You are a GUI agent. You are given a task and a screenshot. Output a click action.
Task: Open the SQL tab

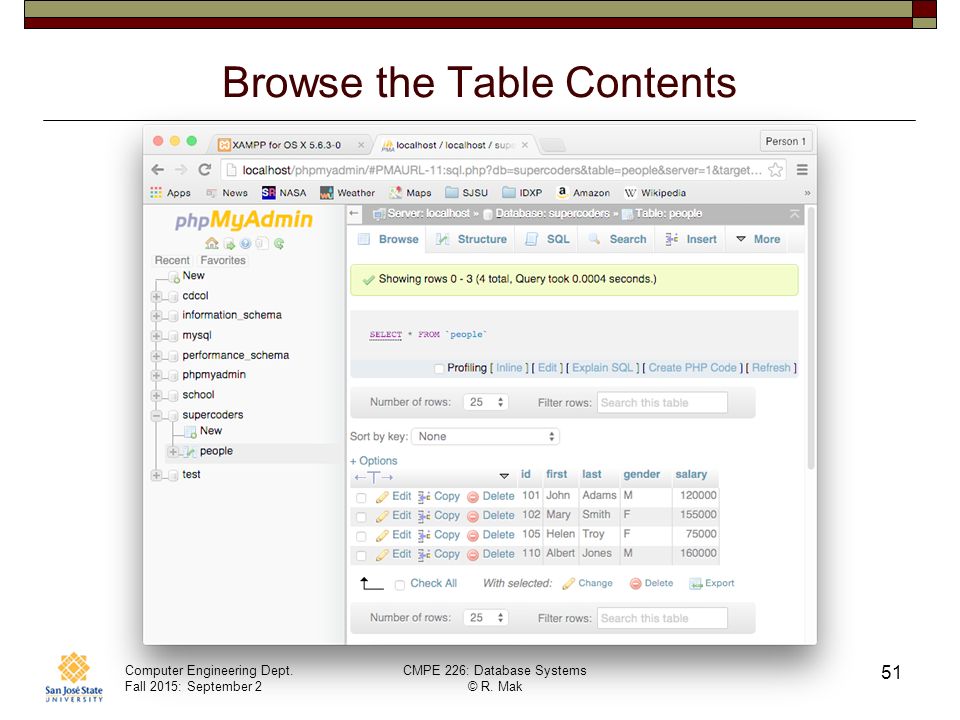click(548, 239)
